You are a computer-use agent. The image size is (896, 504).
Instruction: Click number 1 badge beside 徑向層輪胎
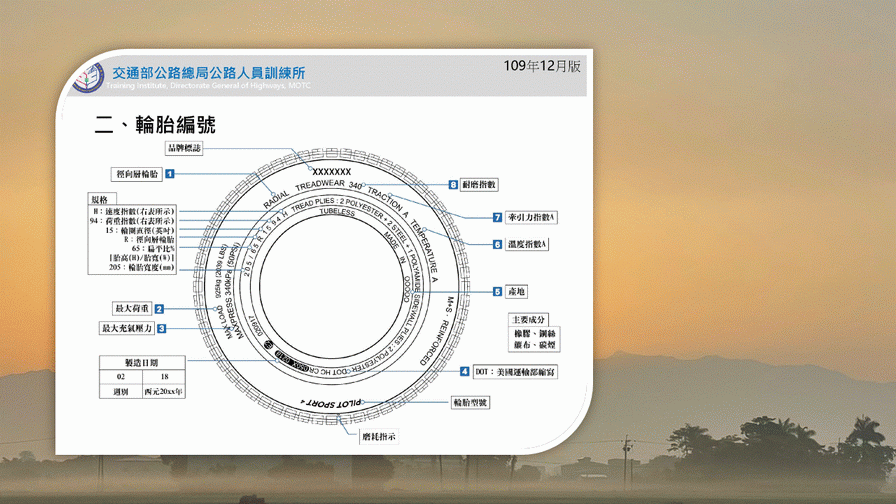(171, 173)
